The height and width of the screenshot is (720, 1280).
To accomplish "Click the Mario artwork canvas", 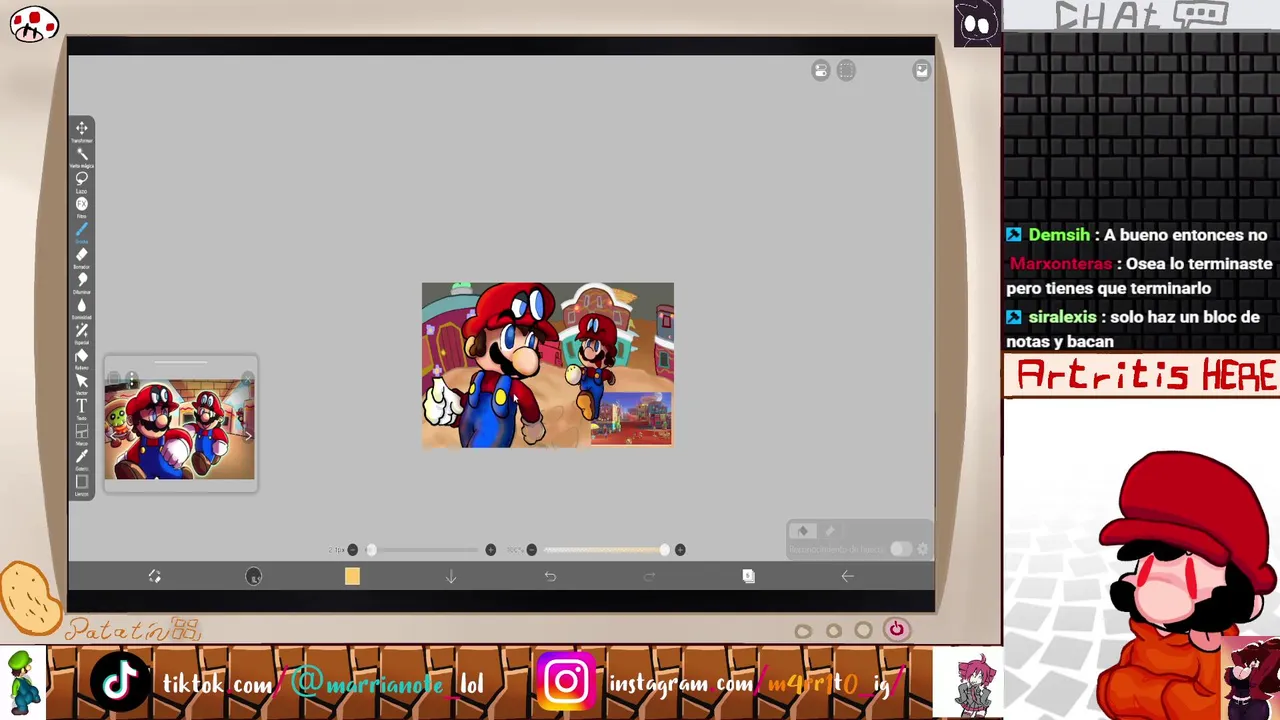I will (x=547, y=365).
